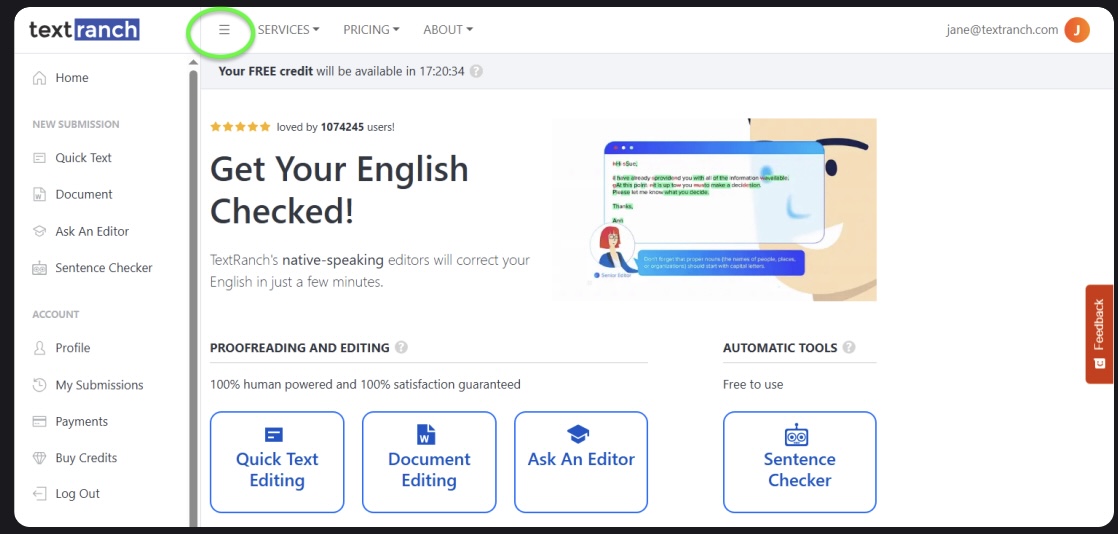1118x534 pixels.
Task: Click the sidebar scroll-up arrow
Action: [193, 63]
